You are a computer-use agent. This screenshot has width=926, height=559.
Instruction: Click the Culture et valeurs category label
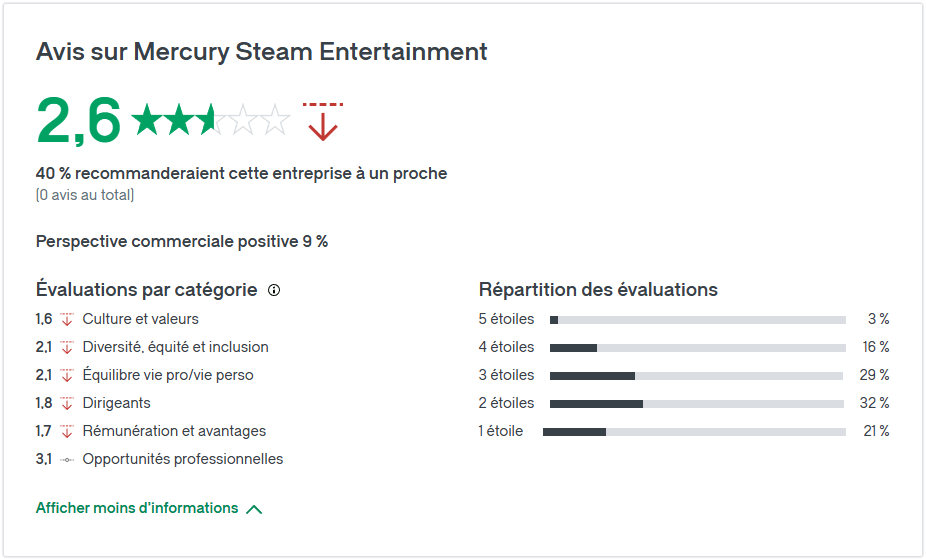141,319
